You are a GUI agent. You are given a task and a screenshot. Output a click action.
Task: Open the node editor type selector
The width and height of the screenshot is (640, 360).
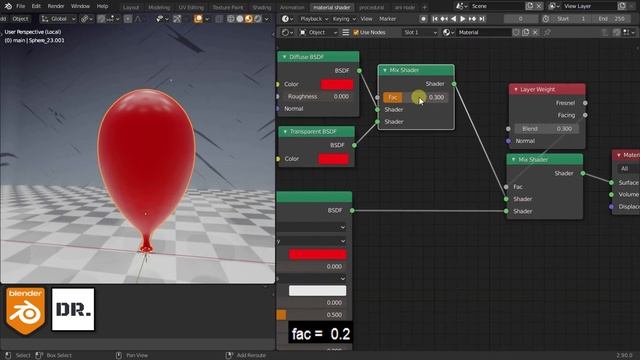click(287, 32)
